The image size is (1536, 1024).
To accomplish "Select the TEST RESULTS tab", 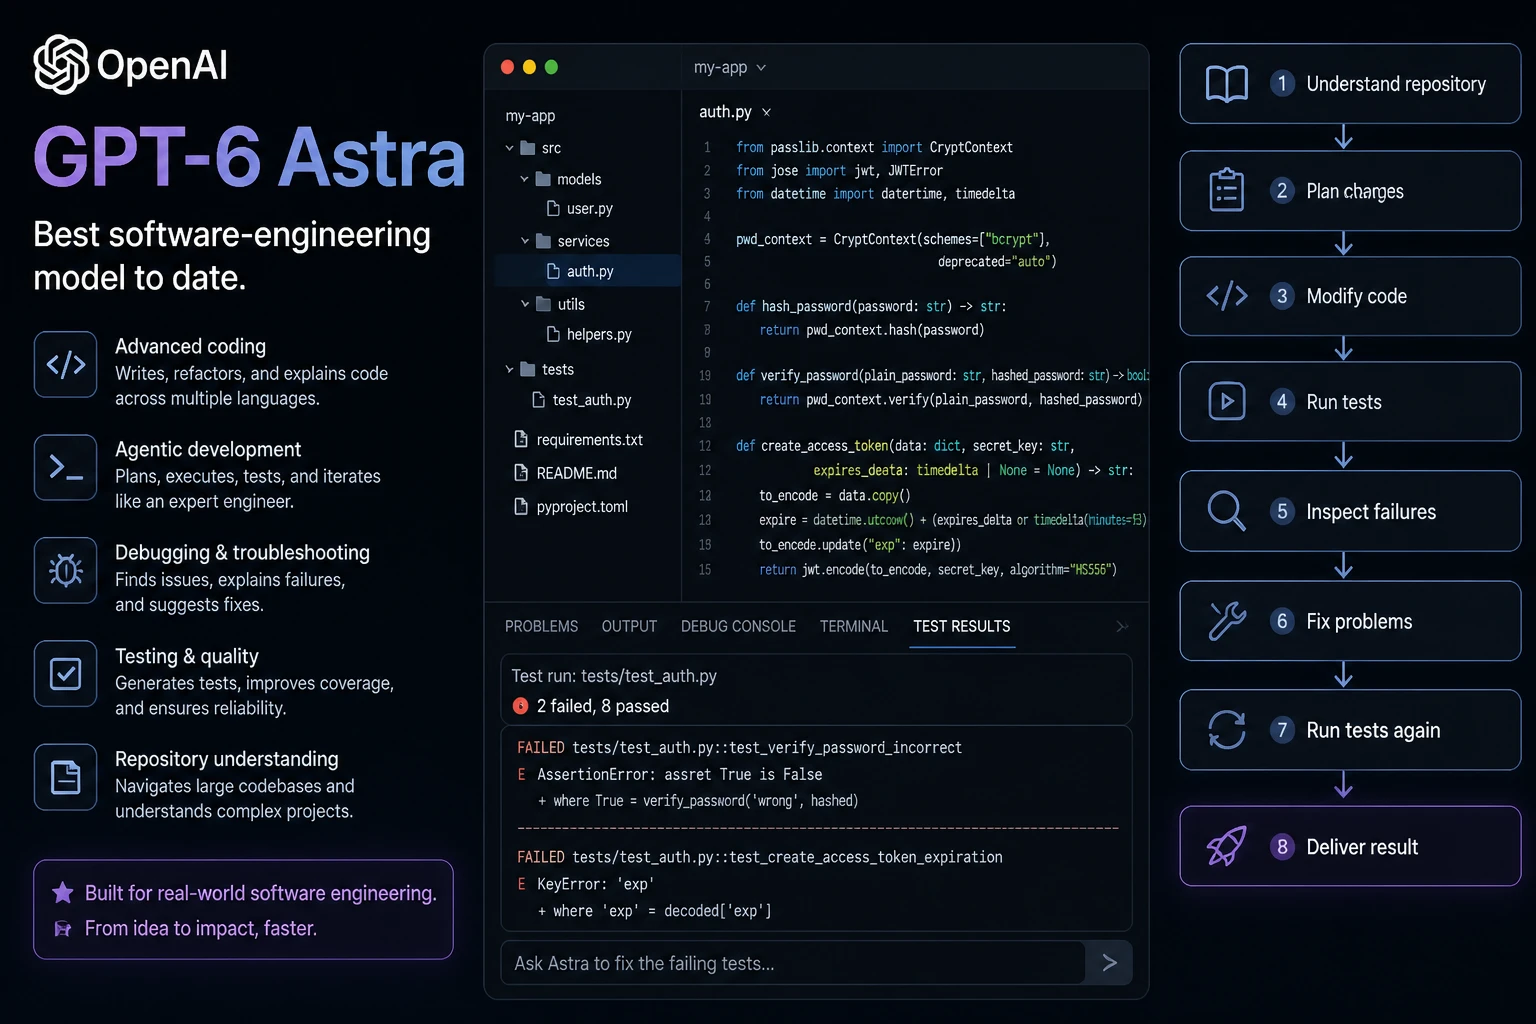I will pyautogui.click(x=962, y=626).
